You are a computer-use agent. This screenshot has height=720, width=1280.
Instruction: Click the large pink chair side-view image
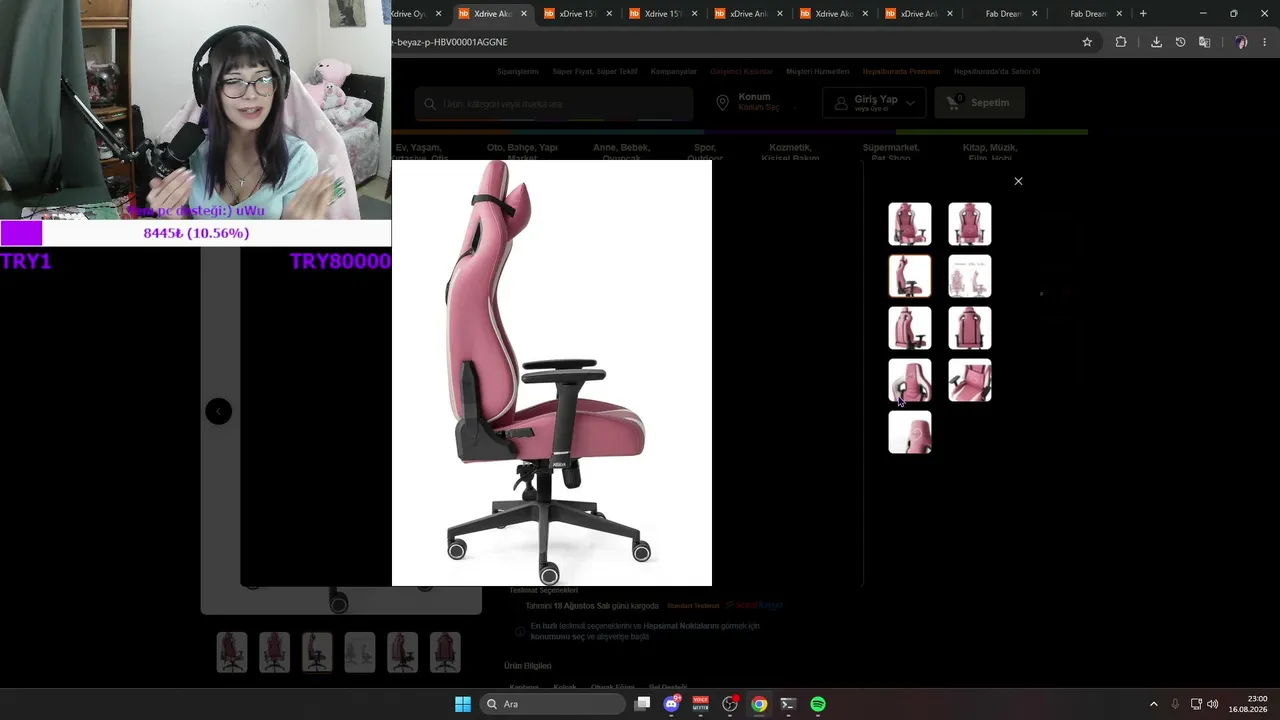tap(552, 373)
